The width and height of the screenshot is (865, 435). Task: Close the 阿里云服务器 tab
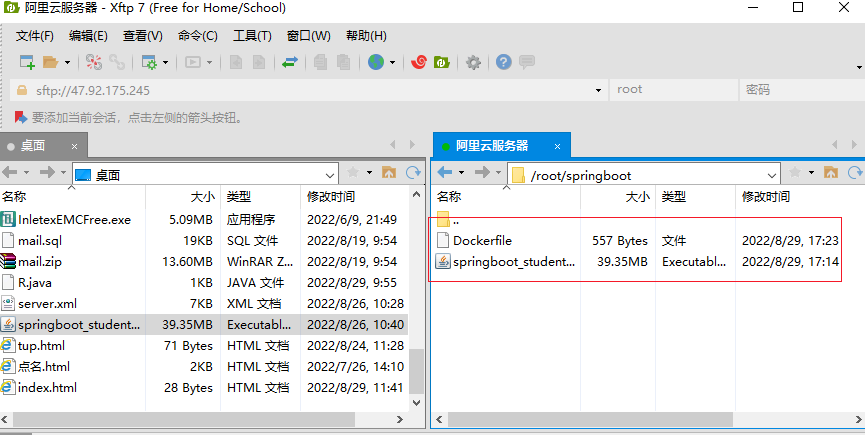tap(558, 147)
